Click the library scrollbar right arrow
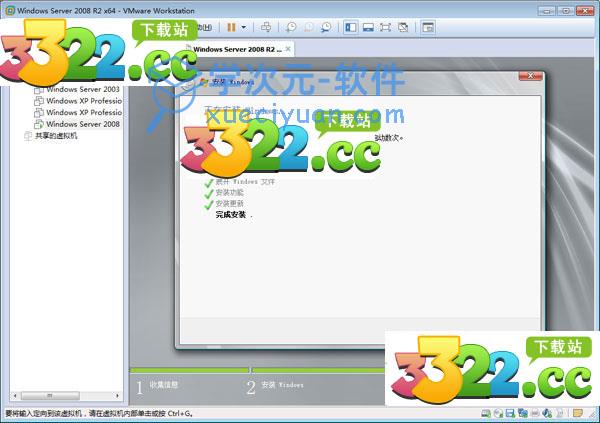600x423 pixels. click(117, 395)
